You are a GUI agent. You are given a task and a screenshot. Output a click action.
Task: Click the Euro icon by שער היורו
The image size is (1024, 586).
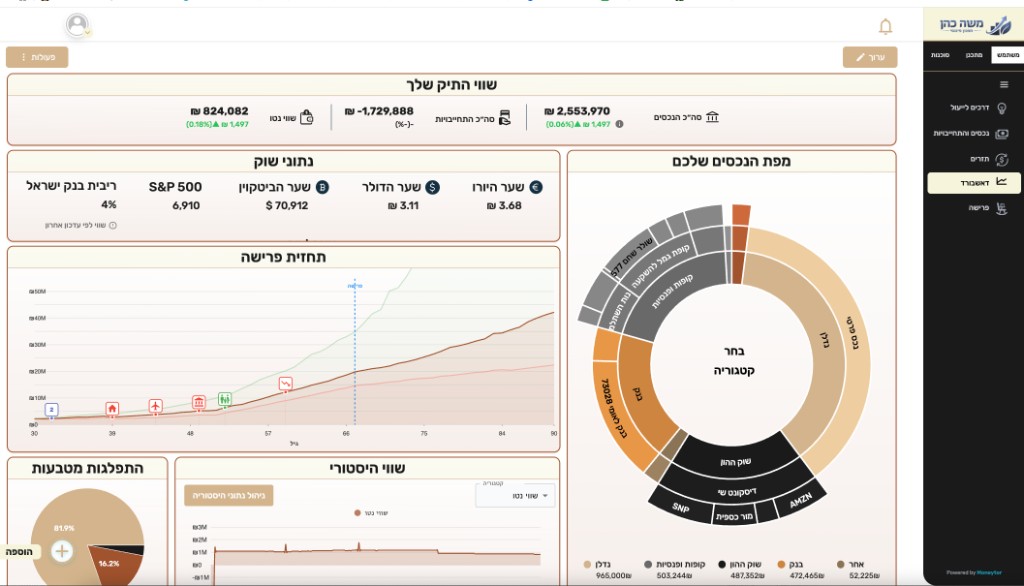click(x=536, y=187)
